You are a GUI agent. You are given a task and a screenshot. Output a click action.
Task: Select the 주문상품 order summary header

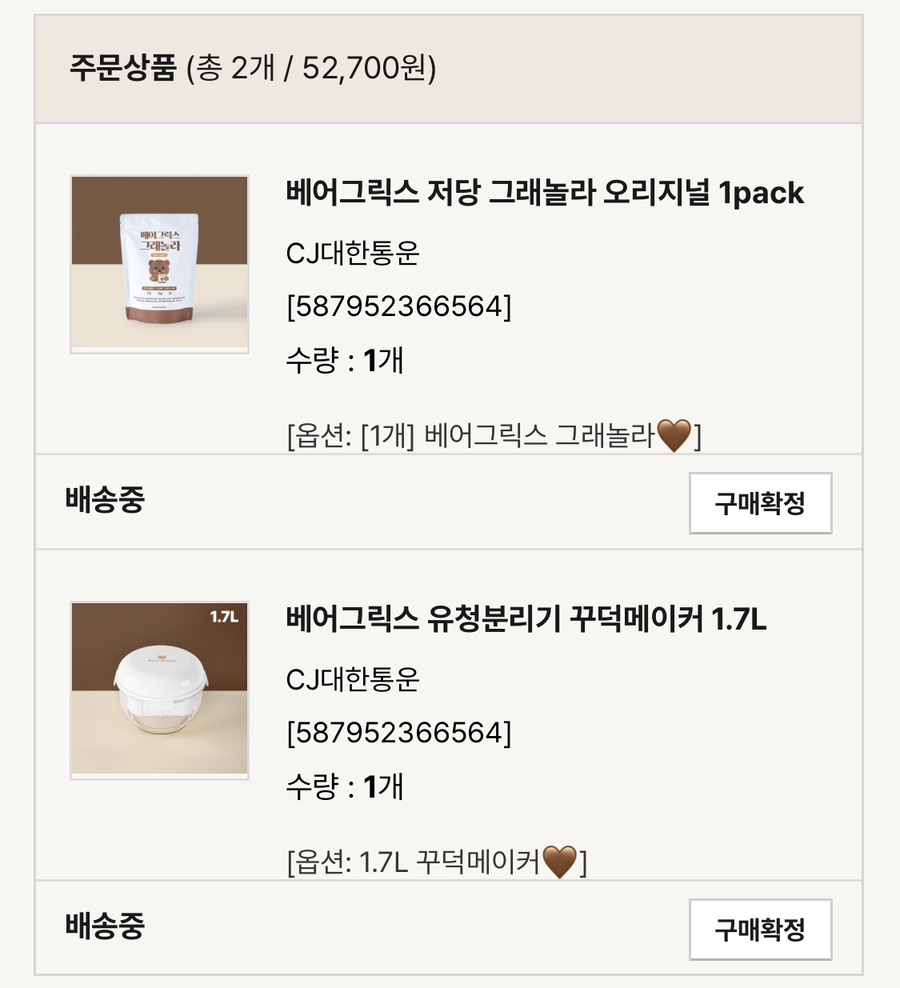252,67
